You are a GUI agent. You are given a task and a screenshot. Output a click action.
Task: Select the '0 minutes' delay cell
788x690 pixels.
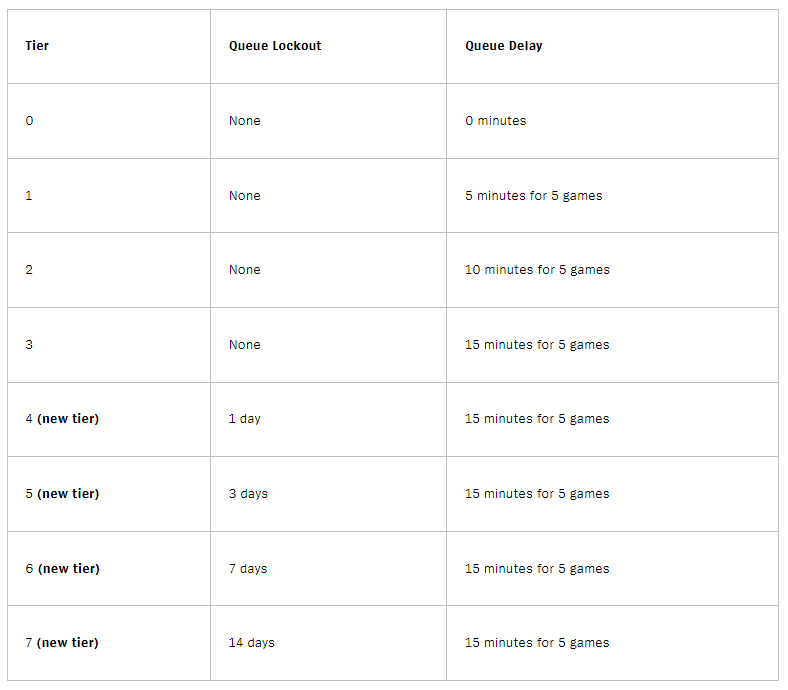(x=612, y=121)
